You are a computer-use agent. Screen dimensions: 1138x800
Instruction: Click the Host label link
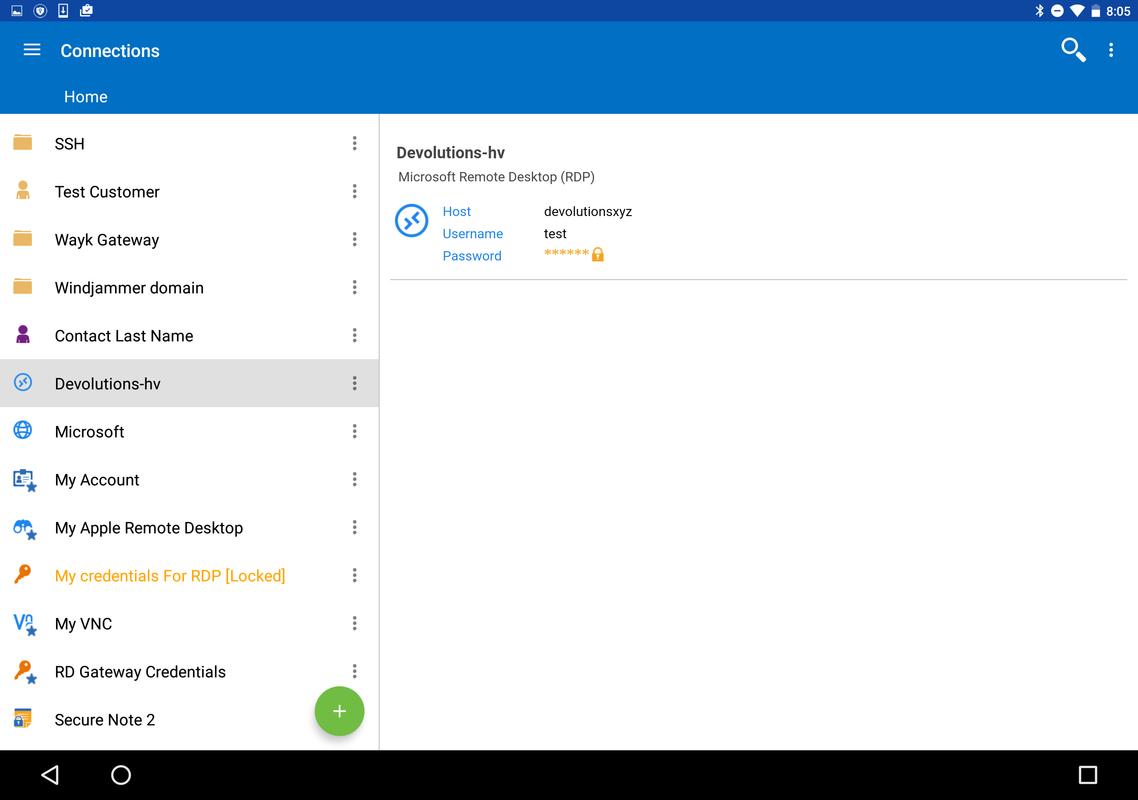[457, 211]
